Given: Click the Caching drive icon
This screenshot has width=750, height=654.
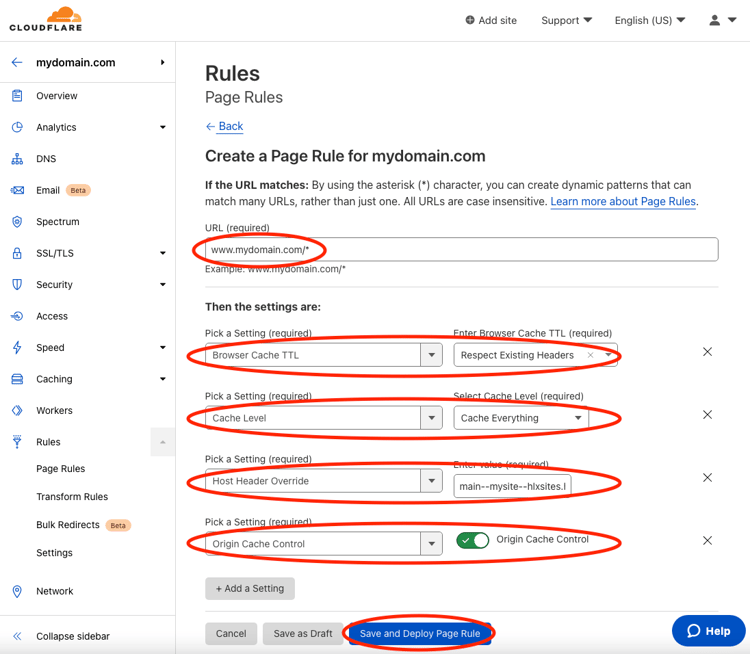Looking at the screenshot, I should [x=17, y=379].
